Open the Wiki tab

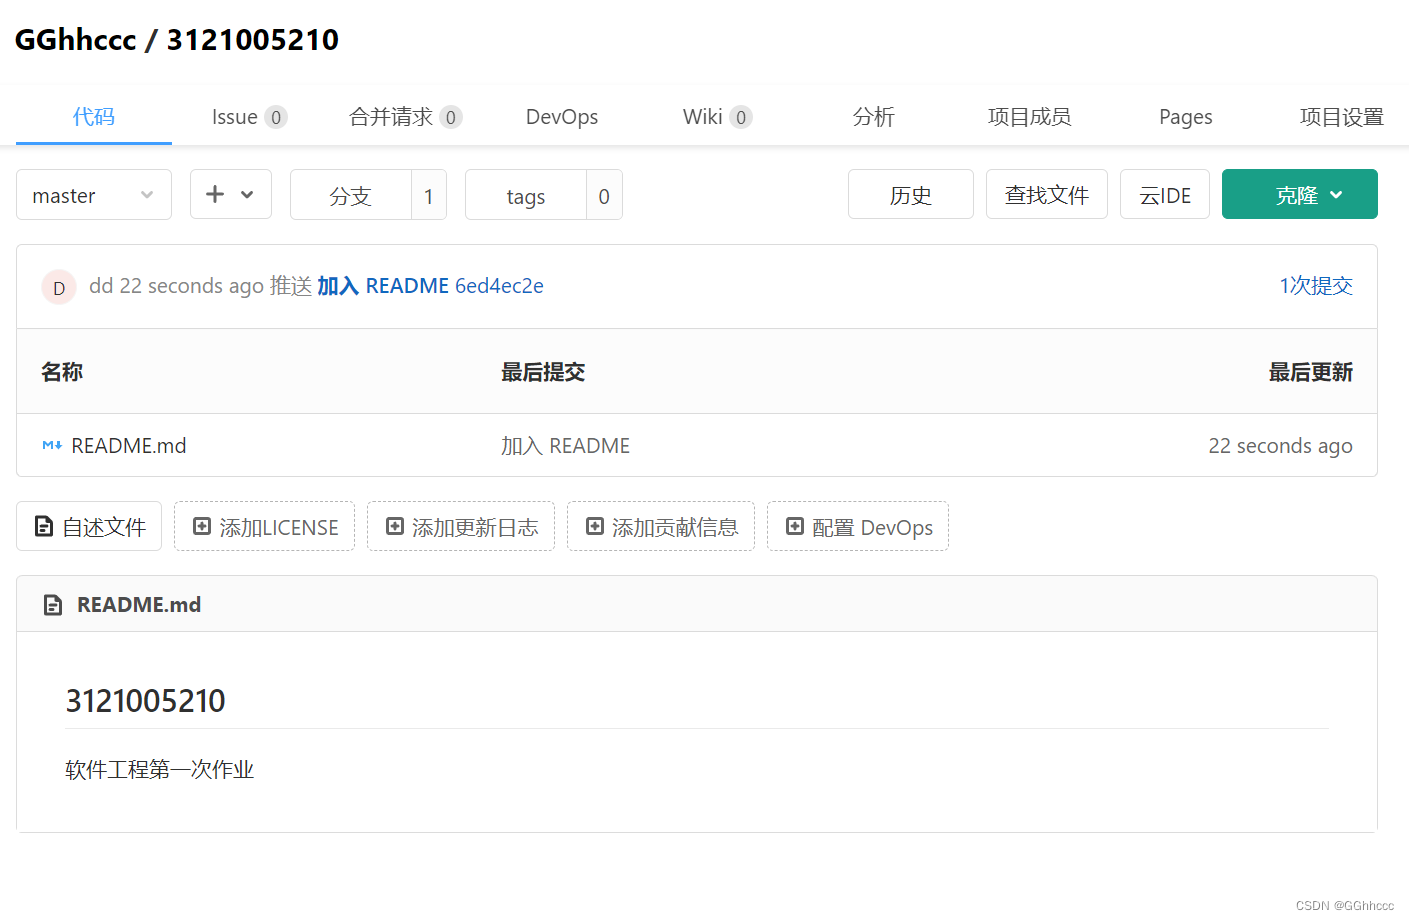717,117
